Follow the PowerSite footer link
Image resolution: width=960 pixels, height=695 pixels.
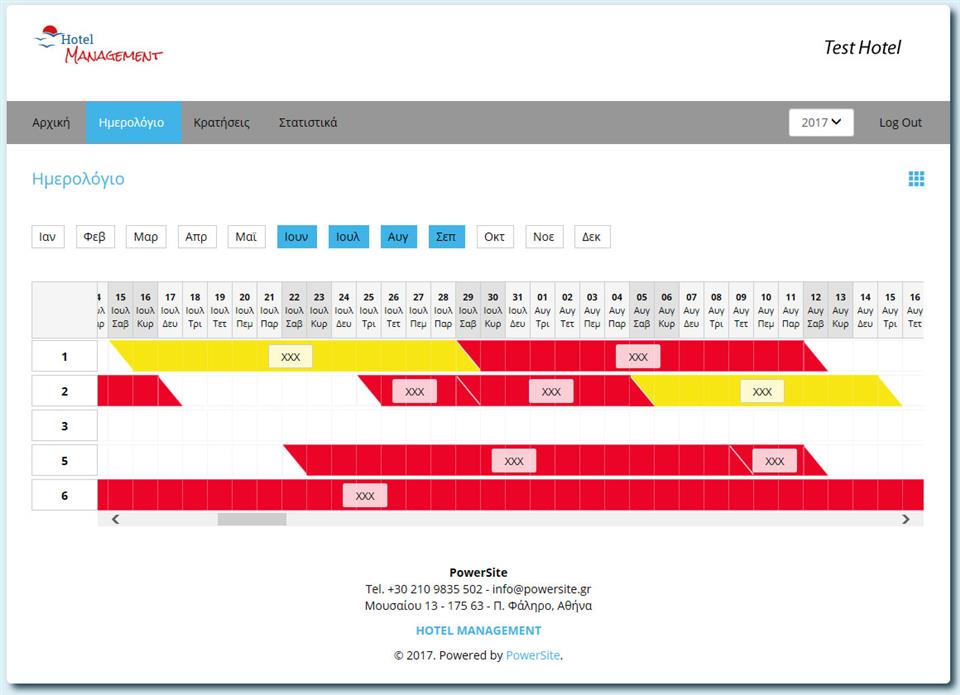tap(533, 656)
